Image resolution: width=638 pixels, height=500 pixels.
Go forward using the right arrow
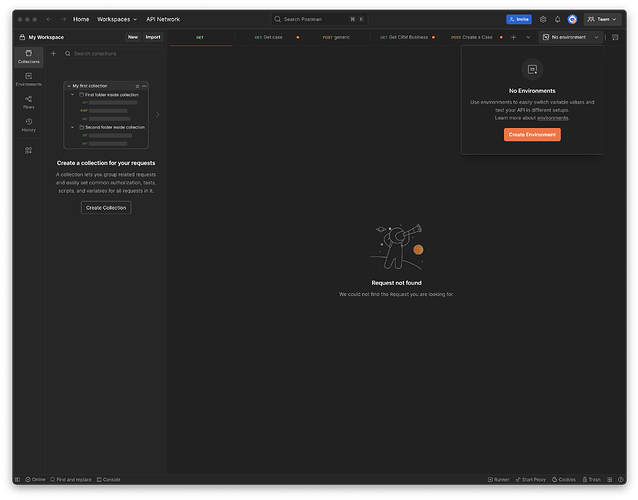pyautogui.click(x=63, y=19)
